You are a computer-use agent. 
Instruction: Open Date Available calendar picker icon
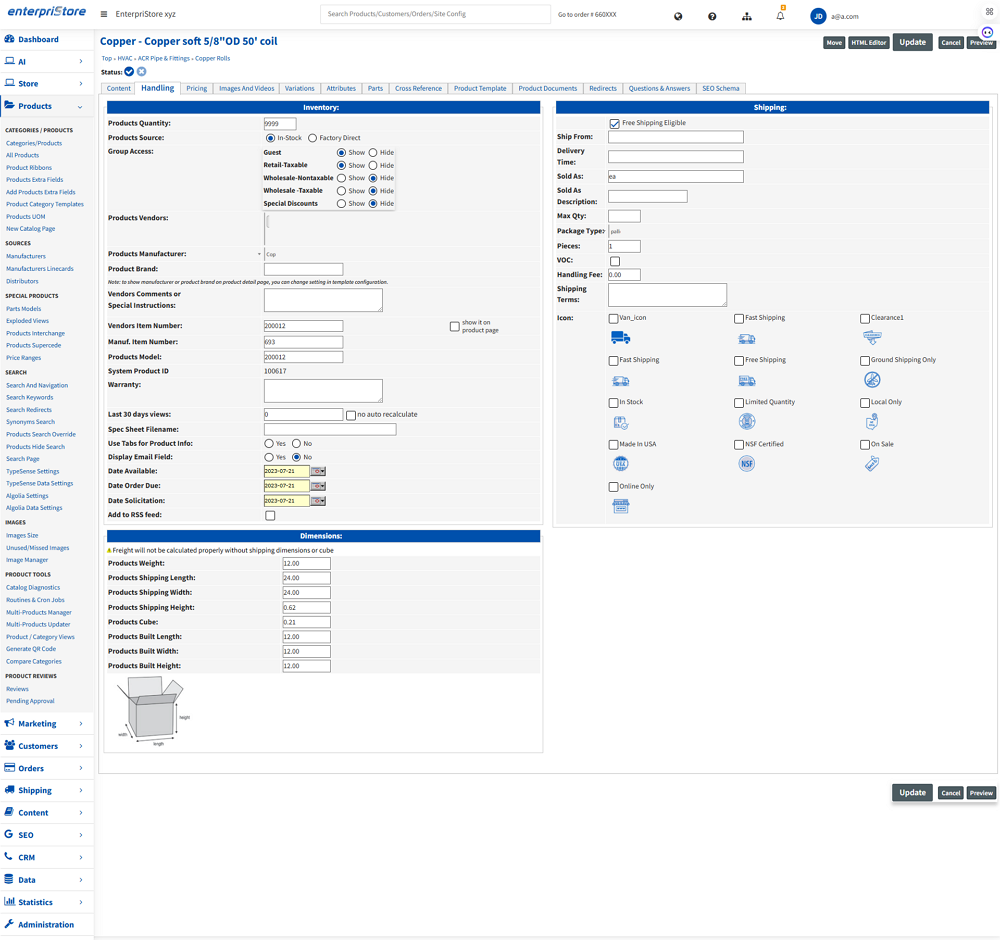[x=318, y=471]
